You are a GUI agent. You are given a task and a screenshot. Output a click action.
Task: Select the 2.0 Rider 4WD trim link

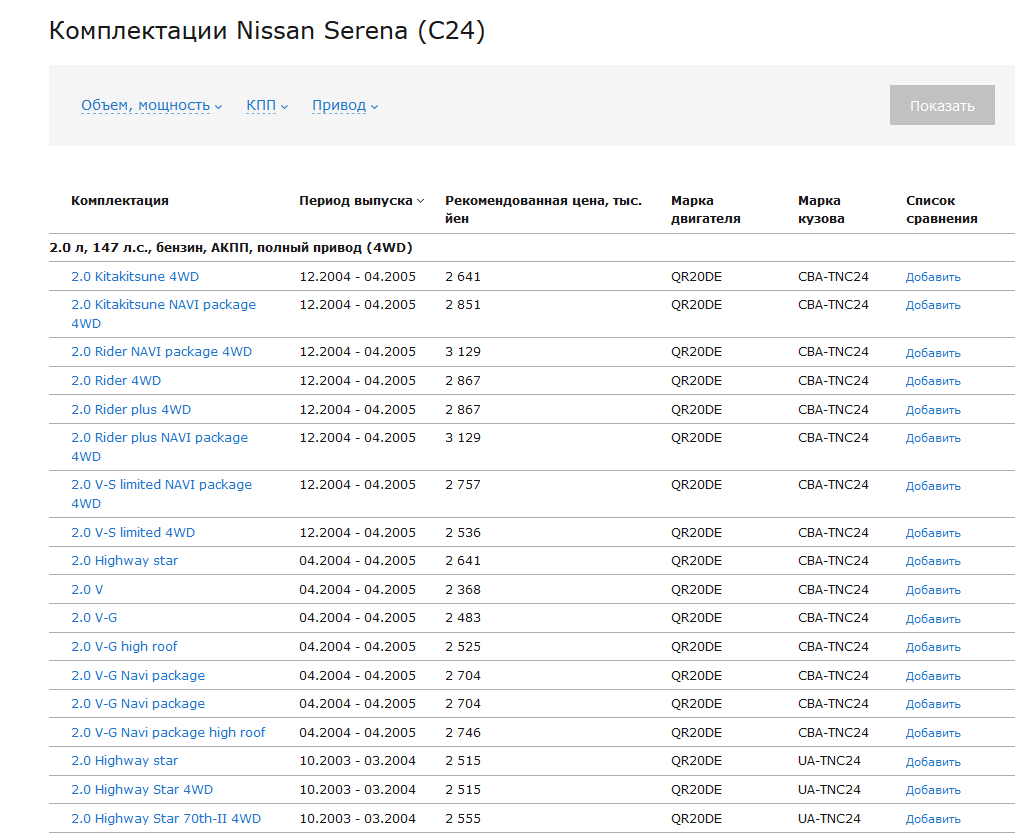tap(116, 380)
